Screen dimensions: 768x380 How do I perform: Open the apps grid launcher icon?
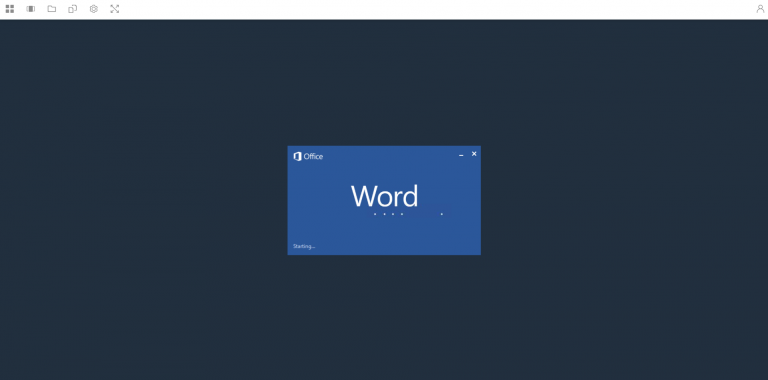pyautogui.click(x=10, y=9)
